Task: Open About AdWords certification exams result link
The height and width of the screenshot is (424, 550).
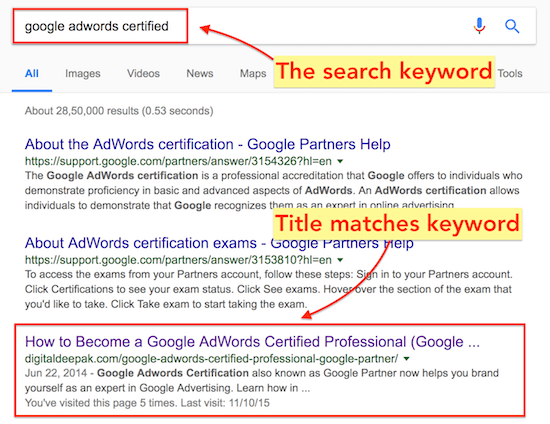Action: tap(219, 243)
